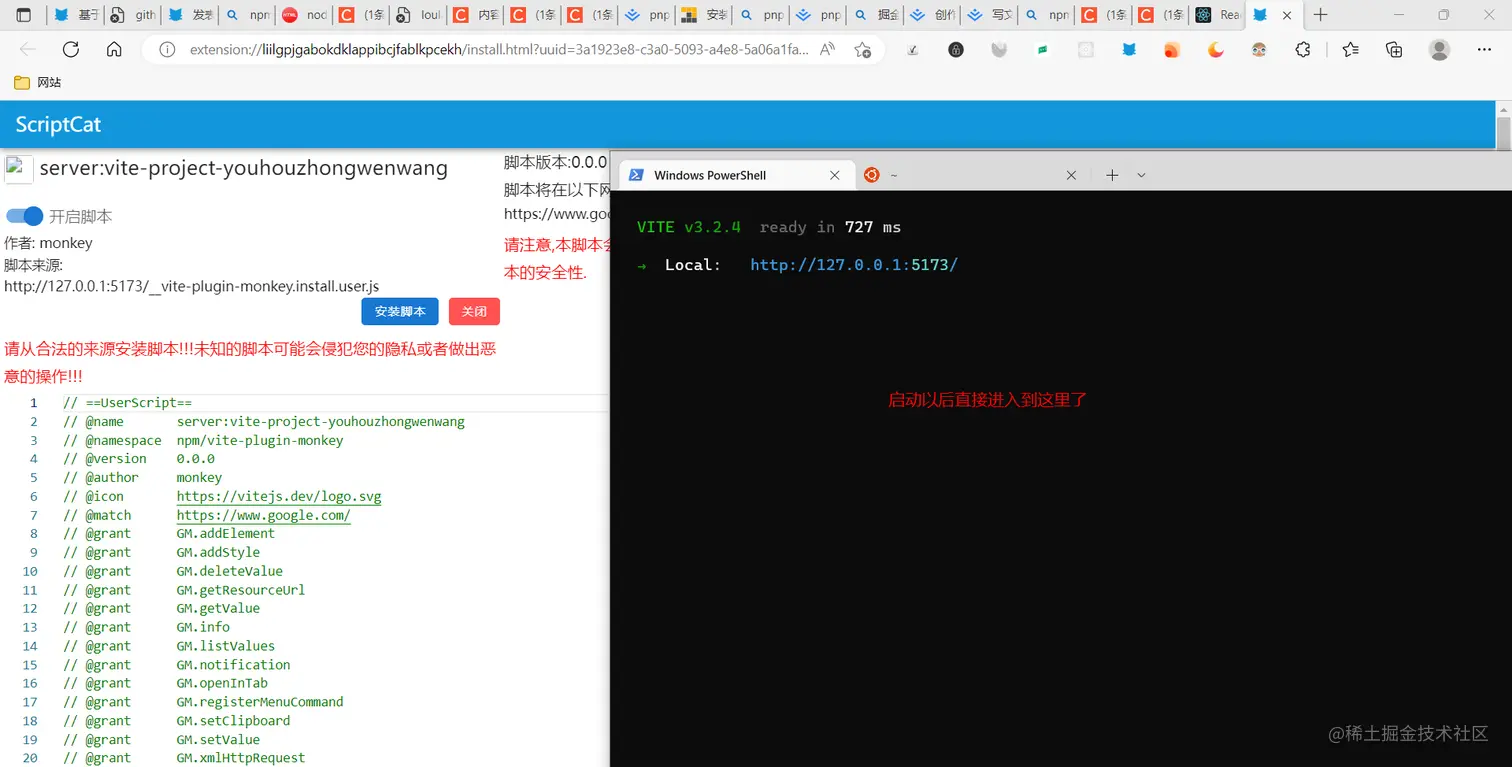Click the script source URL install.user.js text
This screenshot has width=1512, height=767.
(192, 286)
